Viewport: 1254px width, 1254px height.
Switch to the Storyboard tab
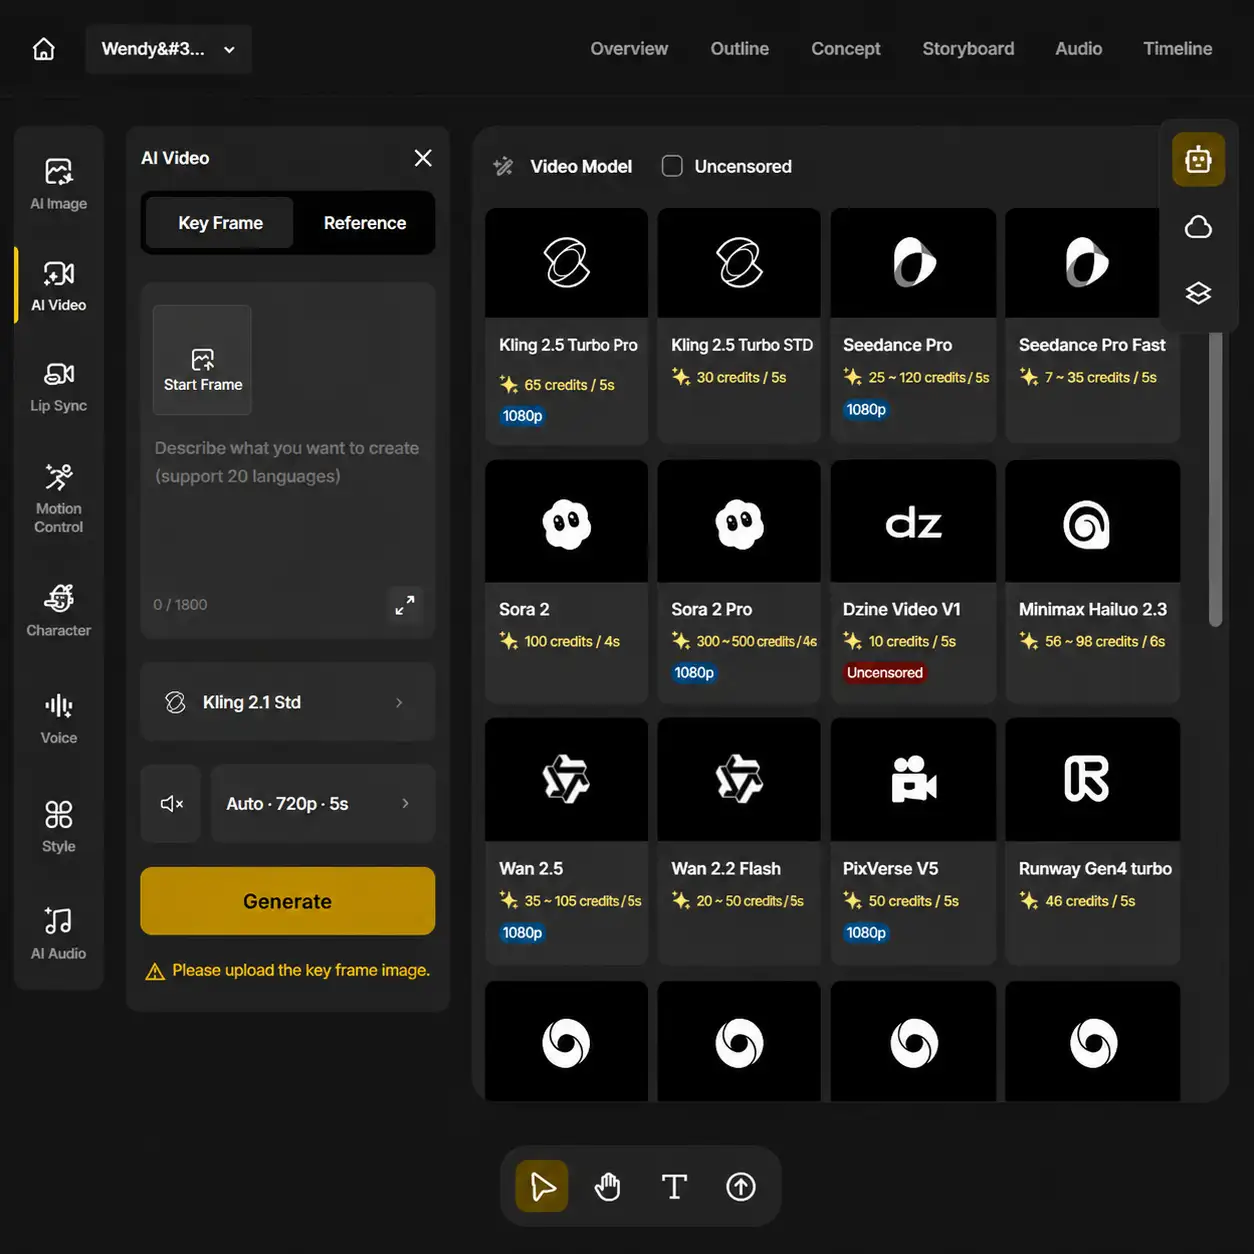click(x=968, y=49)
